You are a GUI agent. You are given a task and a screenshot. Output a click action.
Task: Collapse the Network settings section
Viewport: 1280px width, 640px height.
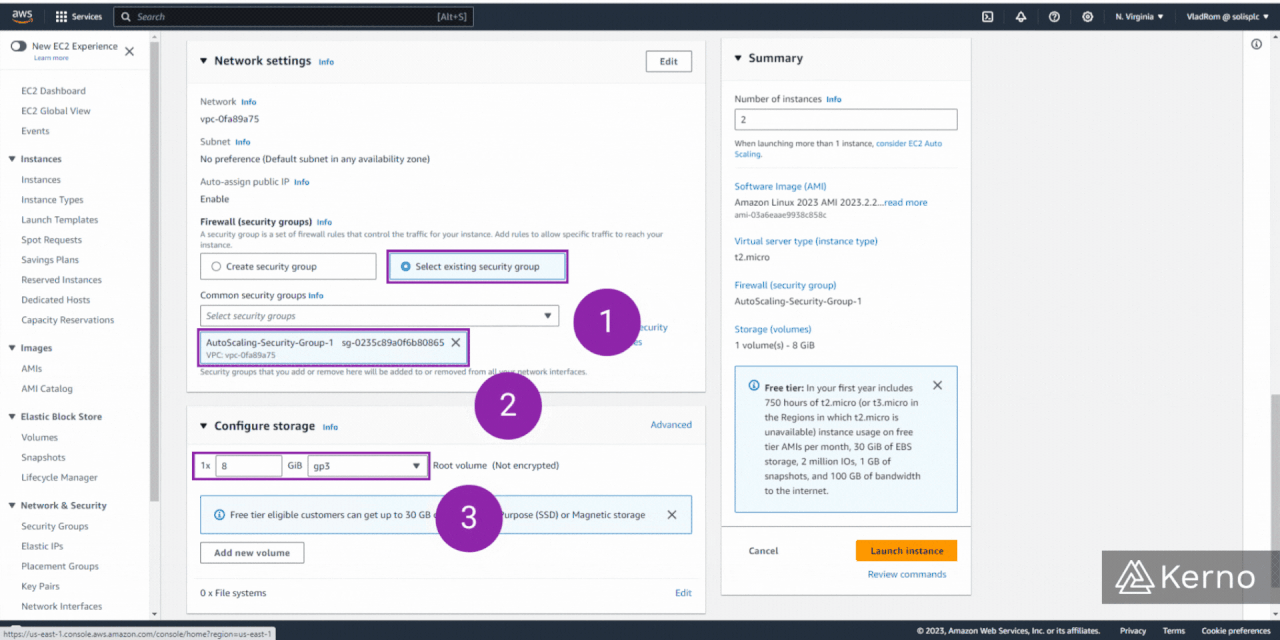click(204, 61)
